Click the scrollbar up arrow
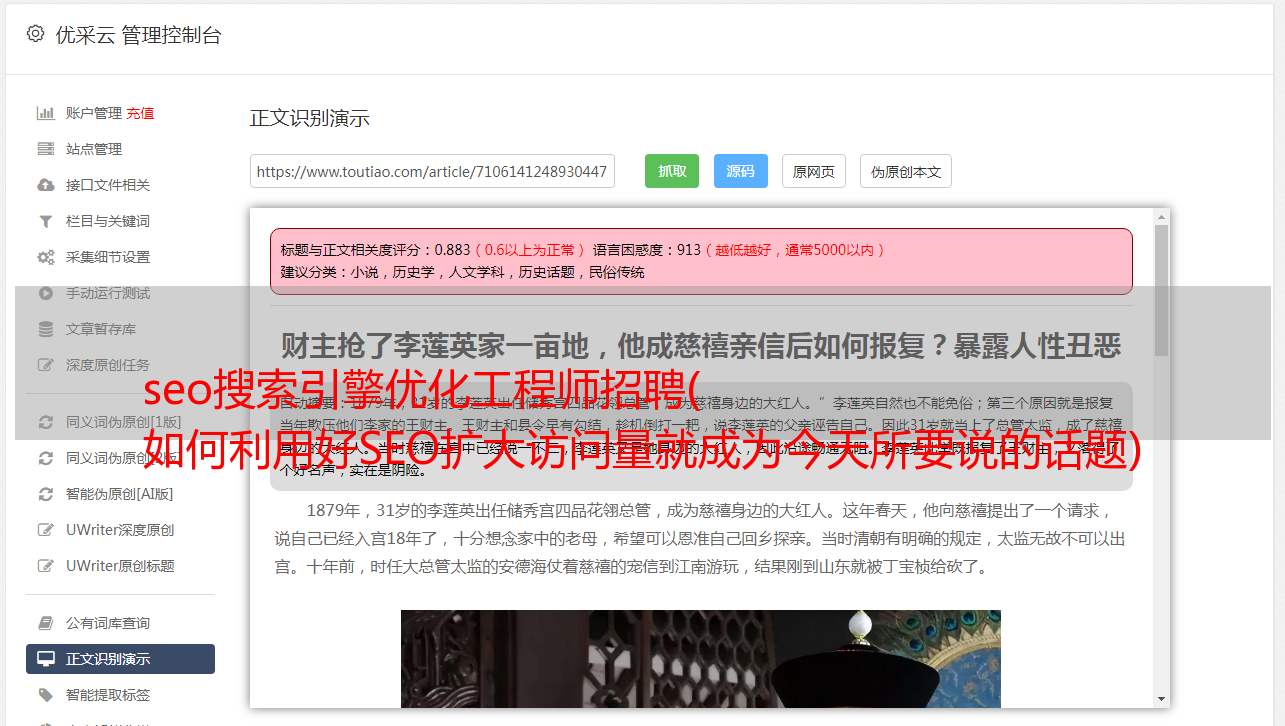Image resolution: width=1285 pixels, height=726 pixels. click(x=1161, y=216)
